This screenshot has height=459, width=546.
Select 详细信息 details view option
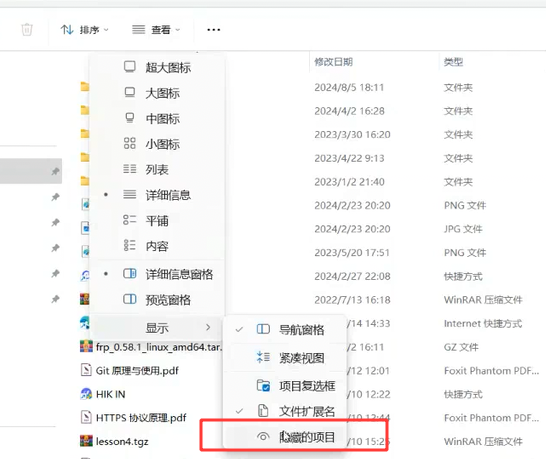coord(157,195)
